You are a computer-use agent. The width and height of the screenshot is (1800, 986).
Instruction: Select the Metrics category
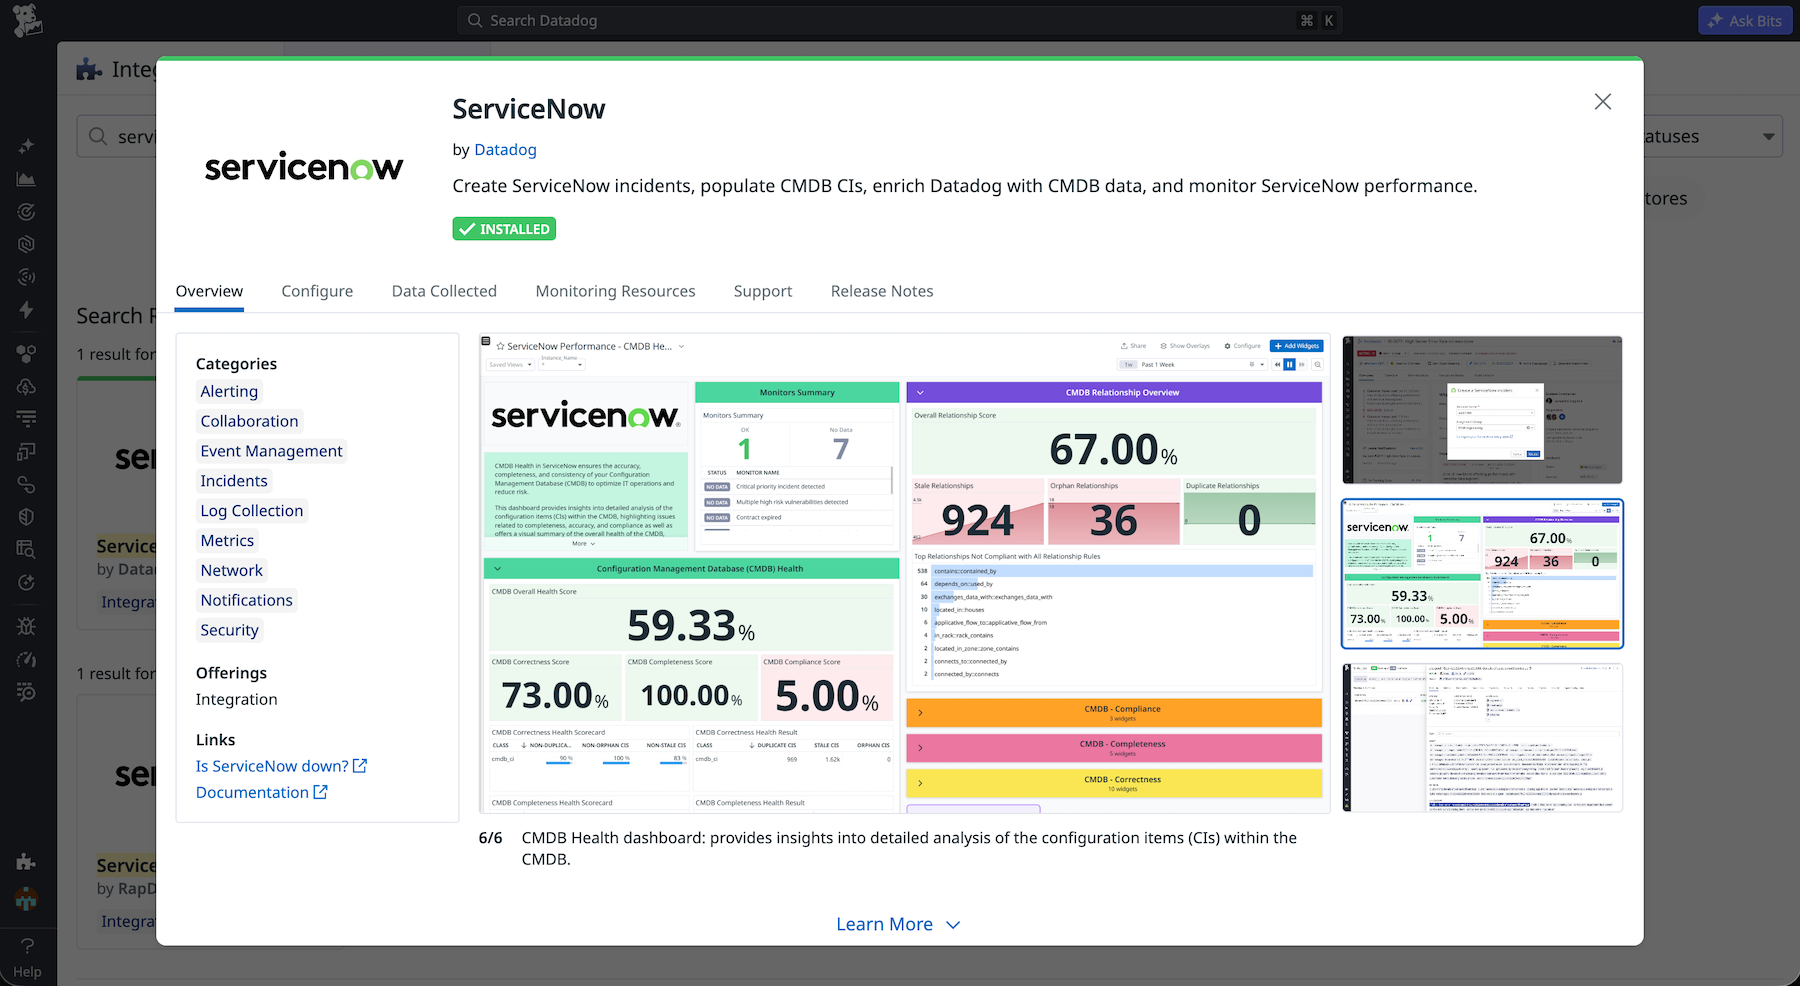point(227,541)
